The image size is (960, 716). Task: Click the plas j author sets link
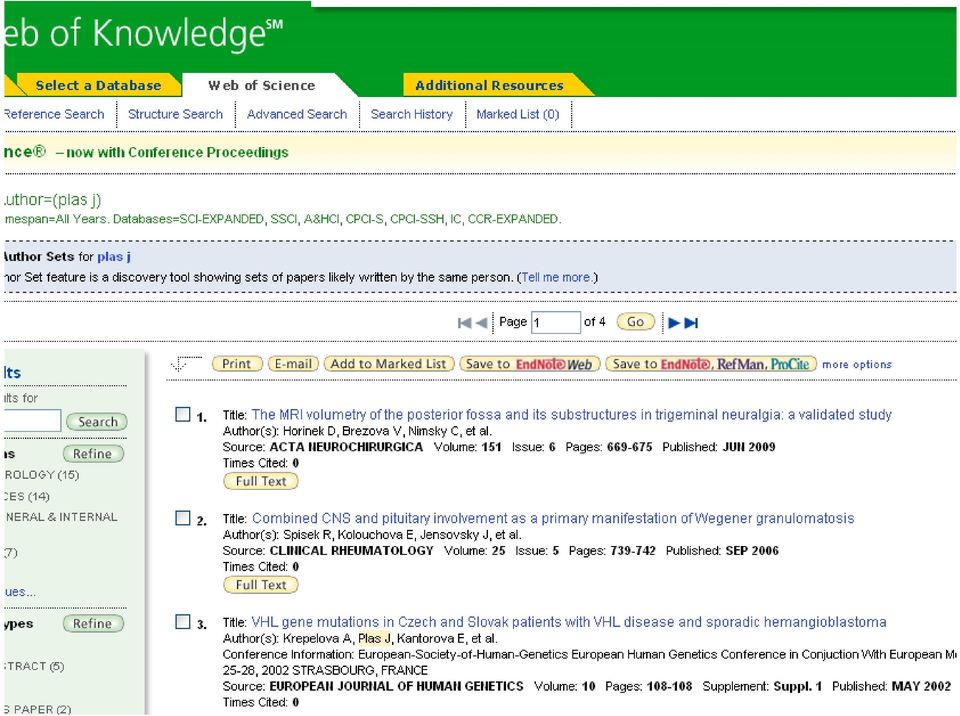pos(114,257)
